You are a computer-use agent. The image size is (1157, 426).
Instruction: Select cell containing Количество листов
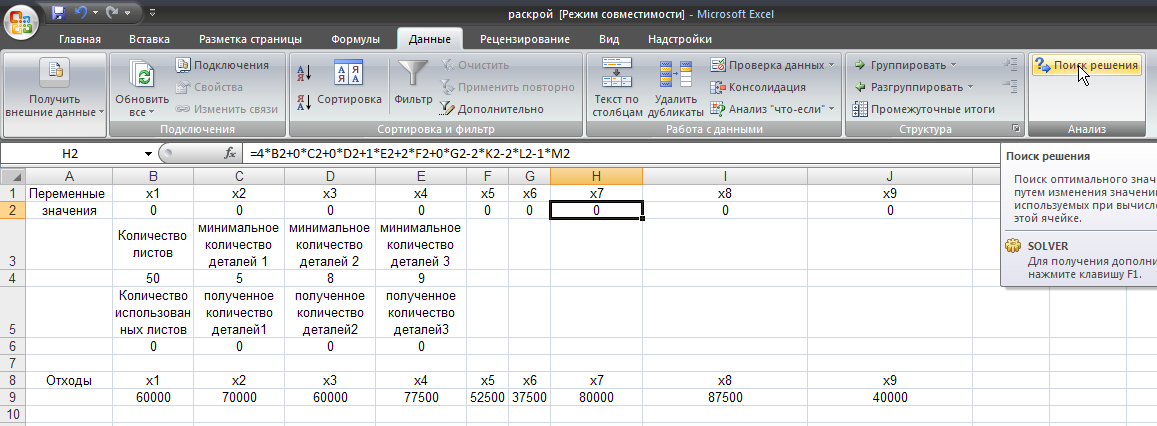[x=153, y=244]
